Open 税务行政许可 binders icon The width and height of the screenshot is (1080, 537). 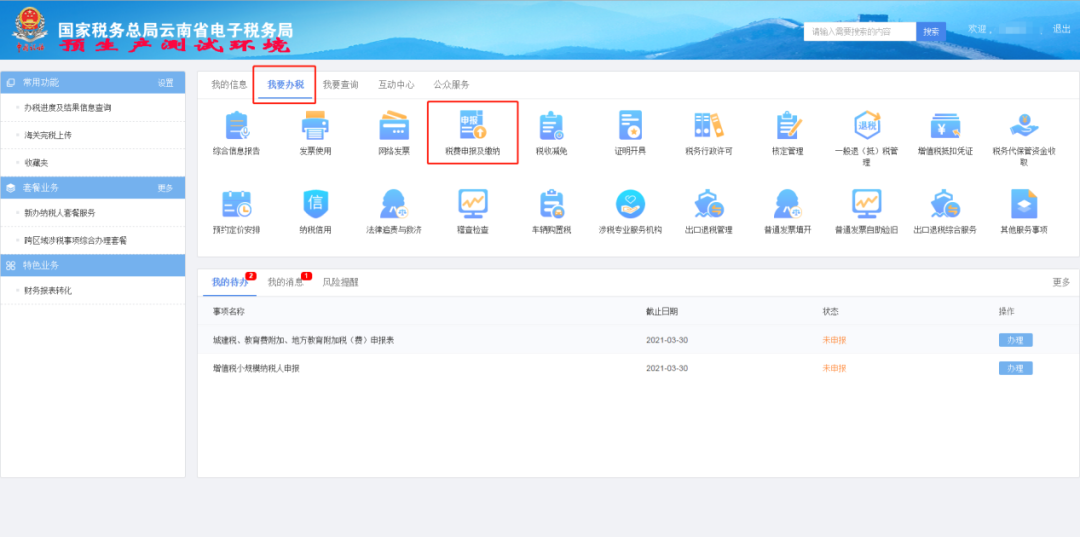(709, 126)
